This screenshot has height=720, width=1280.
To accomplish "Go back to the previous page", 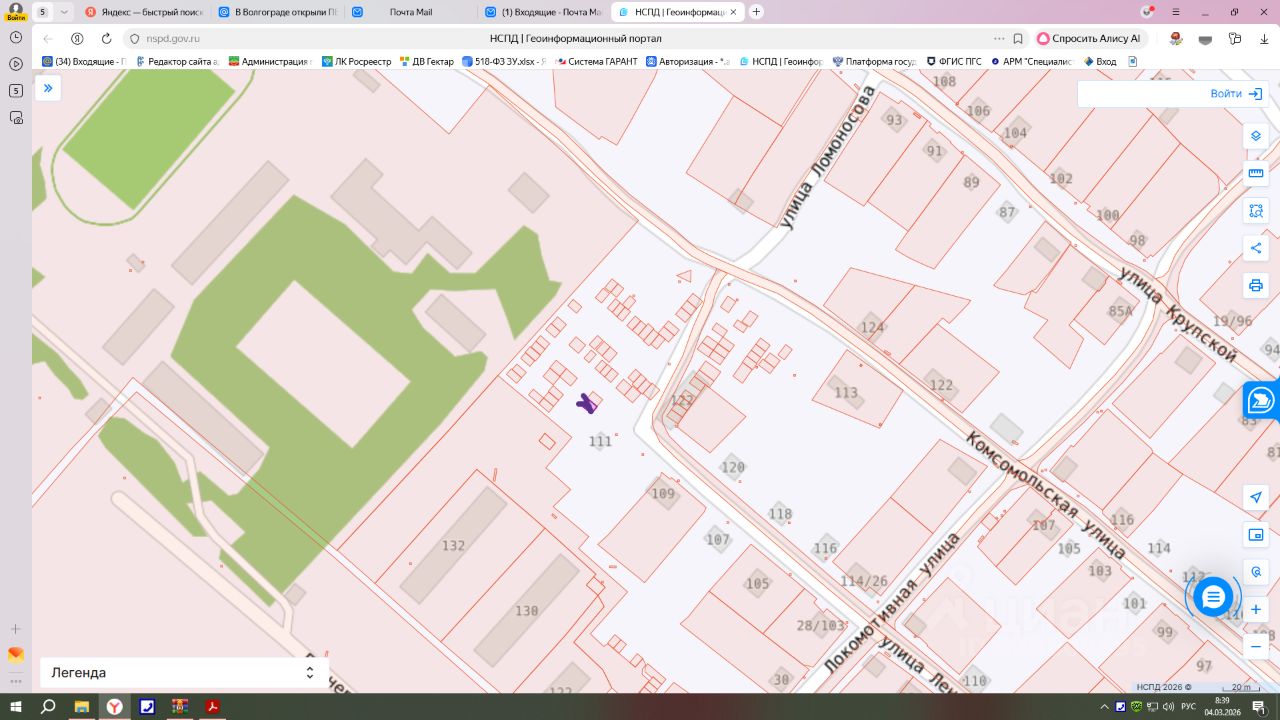I will [x=48, y=39].
